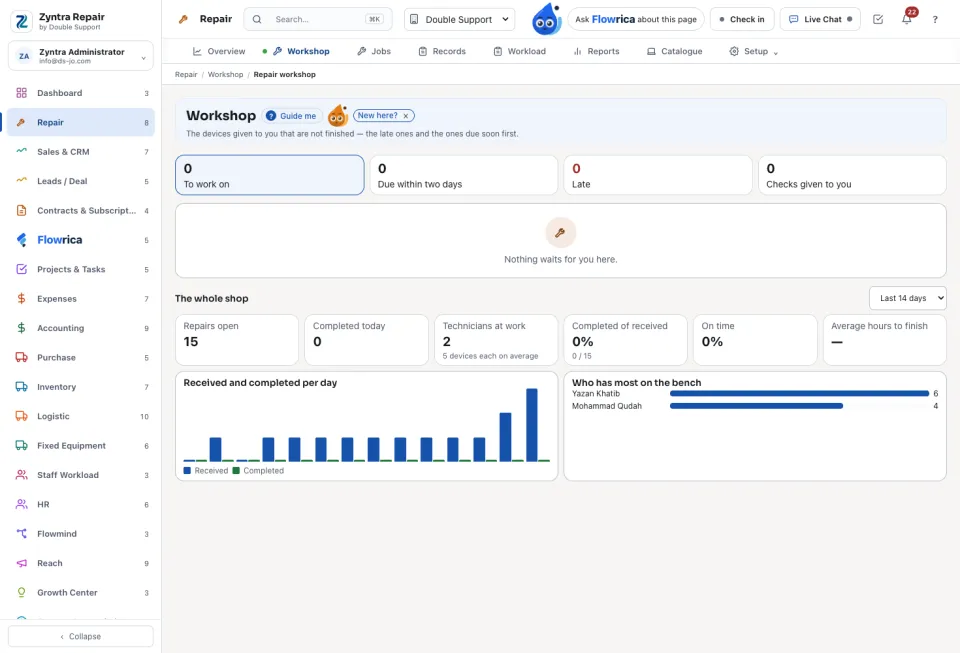Switch to the Jobs tab
The image size is (960, 653).
point(374,51)
